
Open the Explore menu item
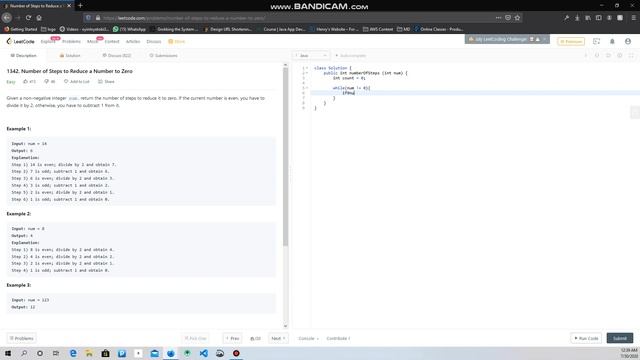[x=48, y=41]
